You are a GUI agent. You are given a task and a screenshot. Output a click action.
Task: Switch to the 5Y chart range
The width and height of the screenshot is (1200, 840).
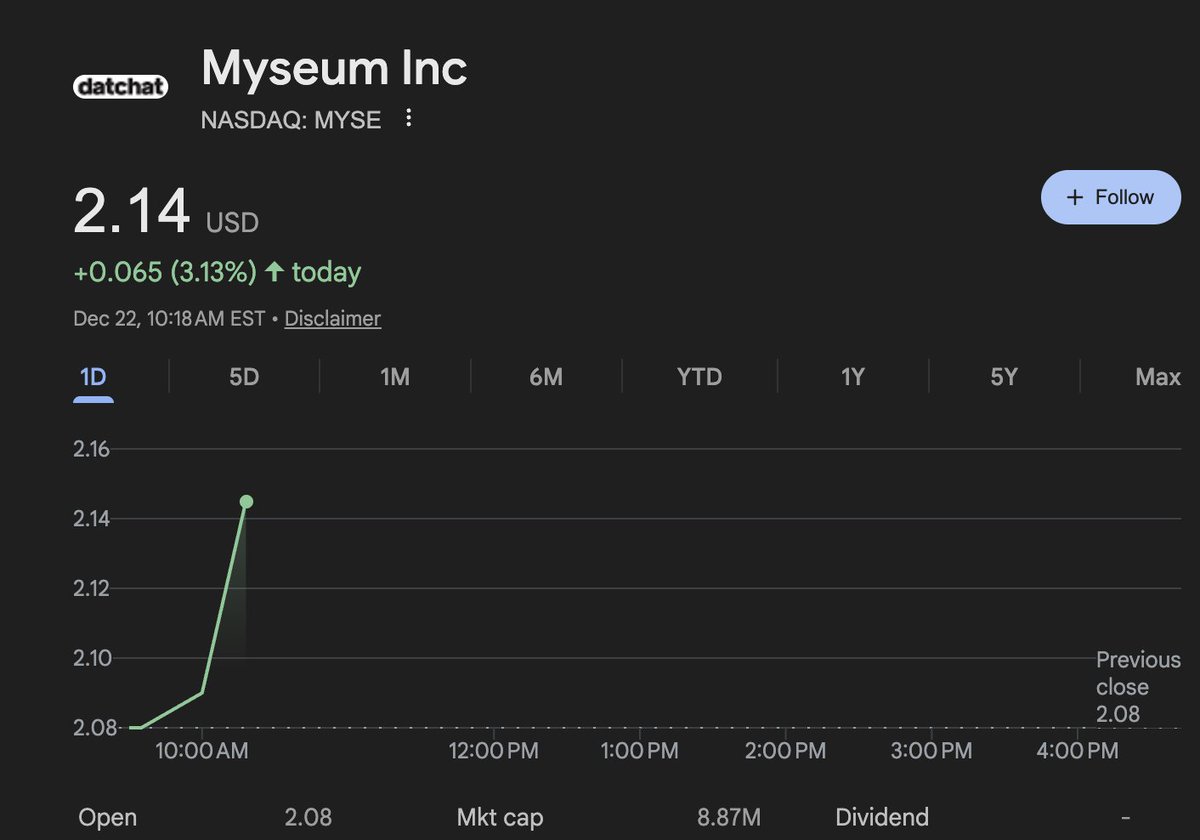[x=1003, y=377]
